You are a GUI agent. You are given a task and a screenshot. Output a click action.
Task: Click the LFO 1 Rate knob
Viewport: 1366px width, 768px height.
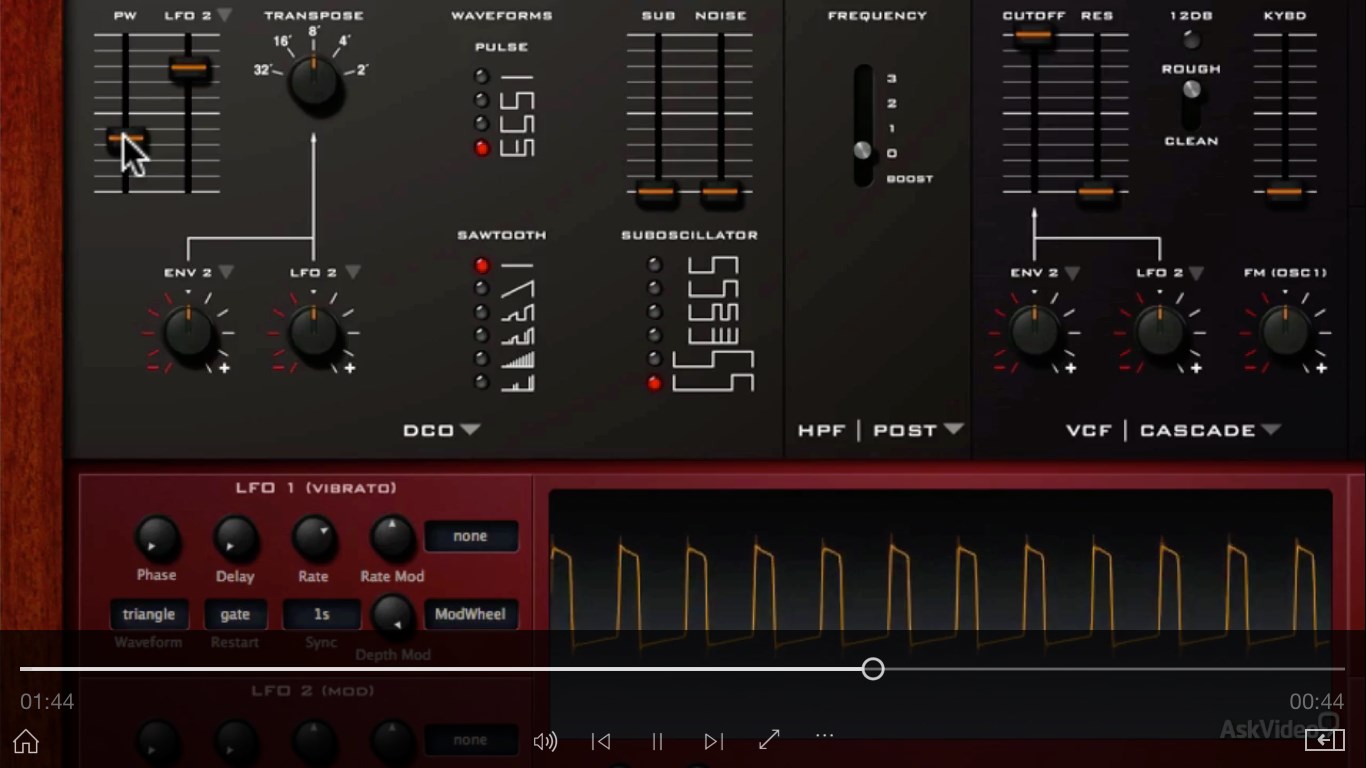(313, 539)
